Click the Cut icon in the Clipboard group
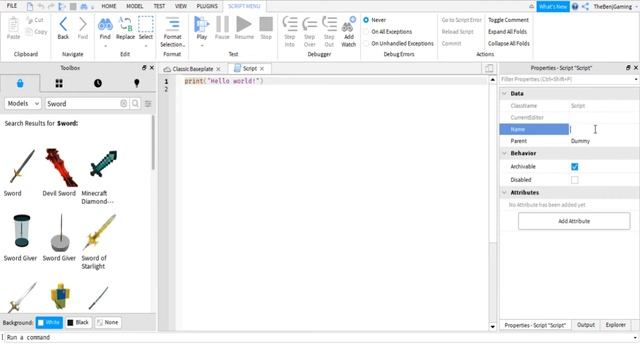 point(29,20)
